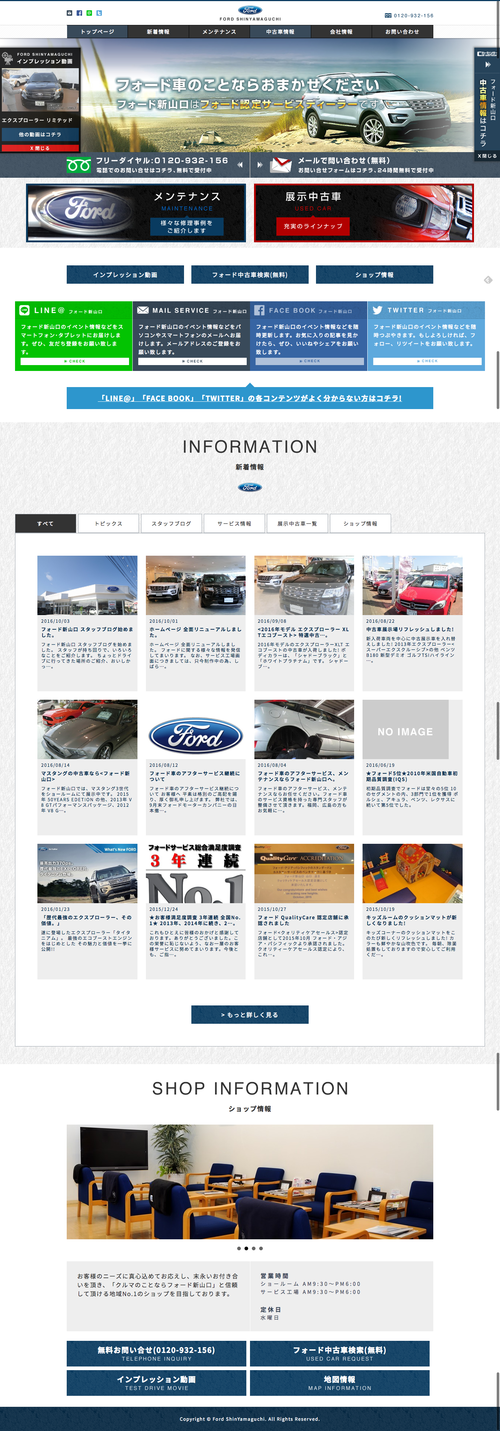Click CHECK in the FACE BOOK card
Image resolution: width=500 pixels, height=1431 pixels.
(308, 362)
